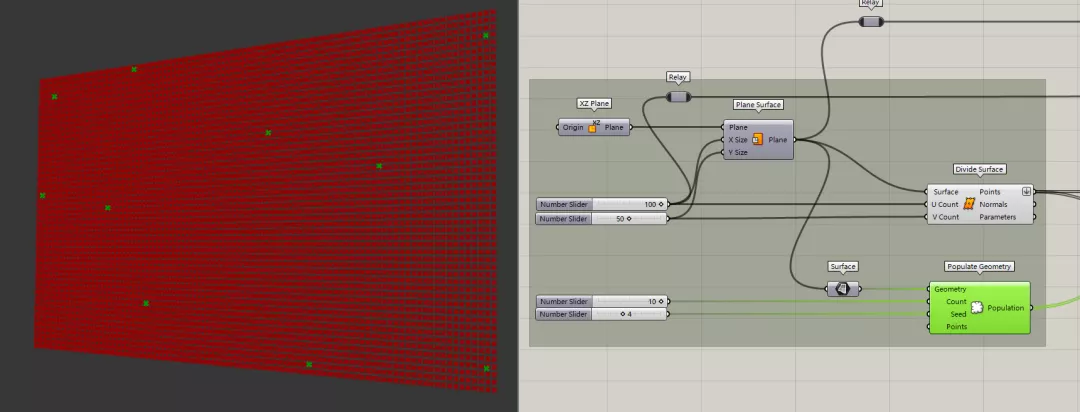Select the Surface name tag

pyautogui.click(x=843, y=267)
